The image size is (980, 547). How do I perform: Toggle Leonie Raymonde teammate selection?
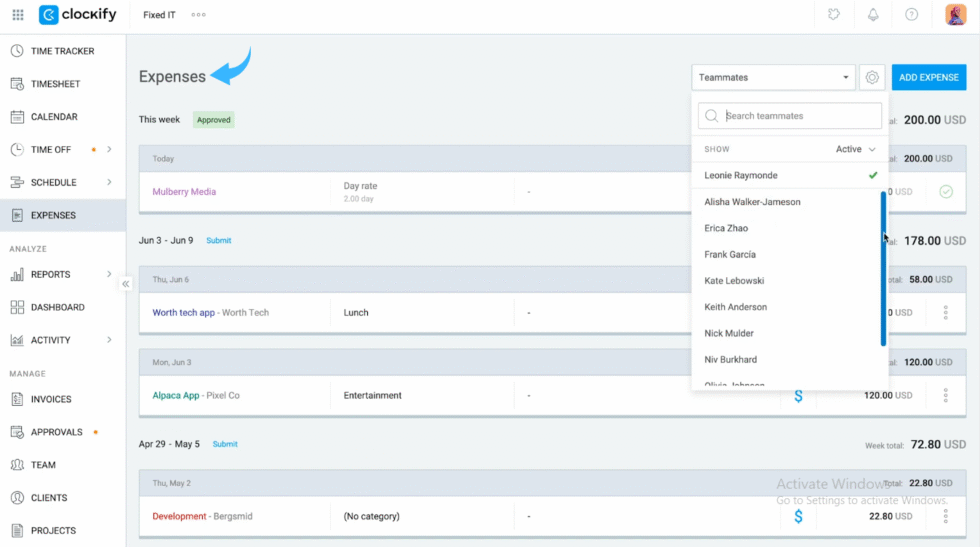tap(790, 176)
